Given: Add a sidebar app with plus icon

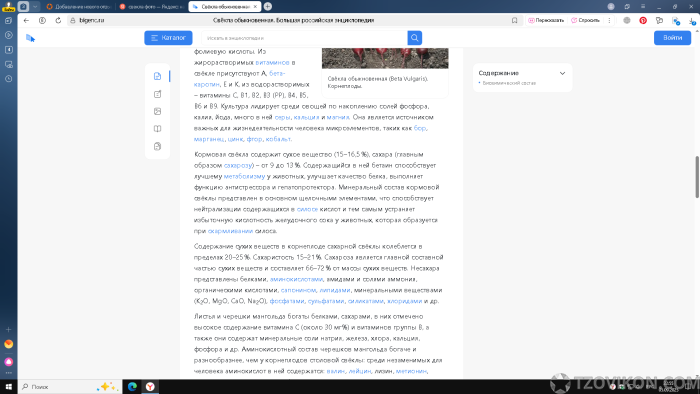Looking at the screenshot, I should pyautogui.click(x=8, y=329).
